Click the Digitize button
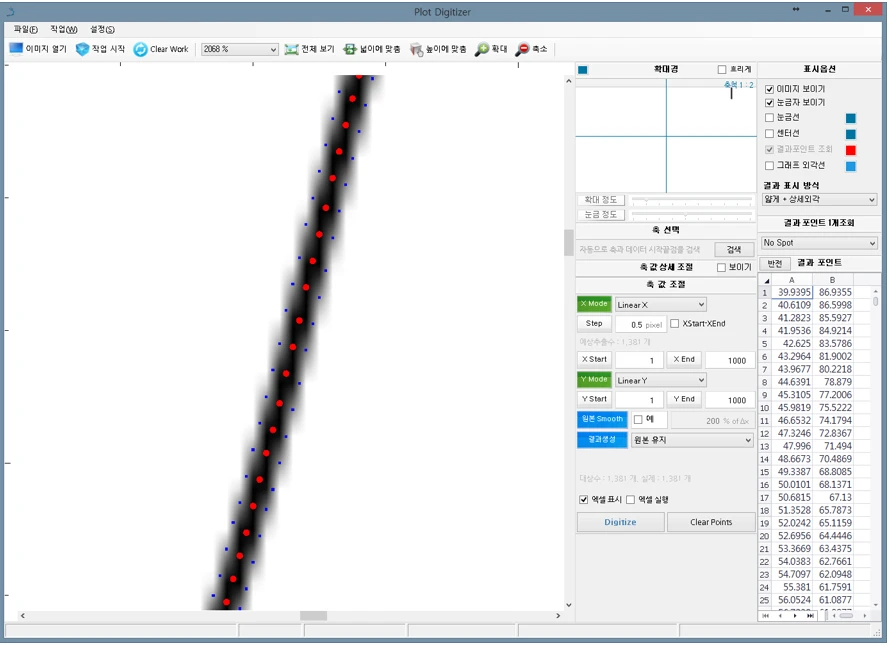This screenshot has height=645, width=889. 620,522
